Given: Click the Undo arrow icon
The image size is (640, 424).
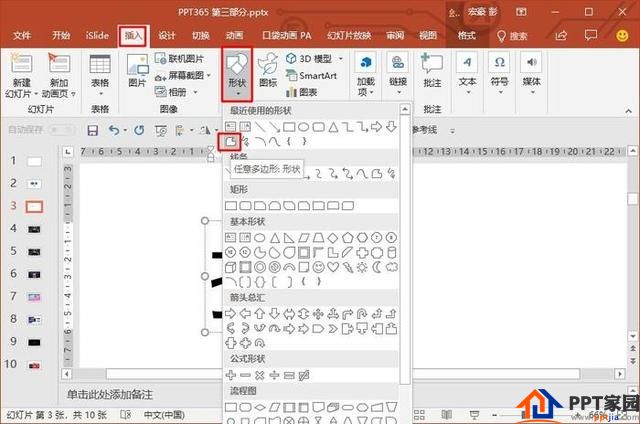Looking at the screenshot, I should coord(114,130).
